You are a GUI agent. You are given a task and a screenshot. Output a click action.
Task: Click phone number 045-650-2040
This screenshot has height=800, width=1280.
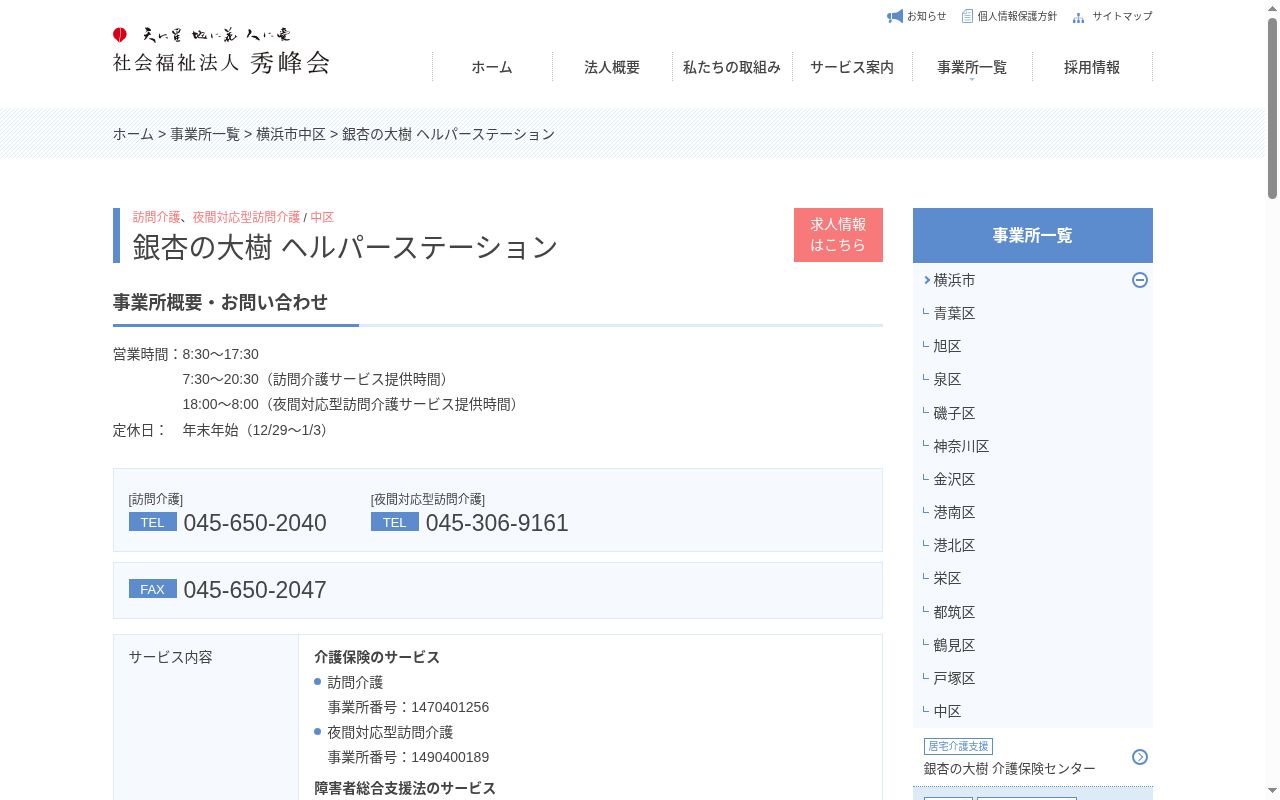255,523
